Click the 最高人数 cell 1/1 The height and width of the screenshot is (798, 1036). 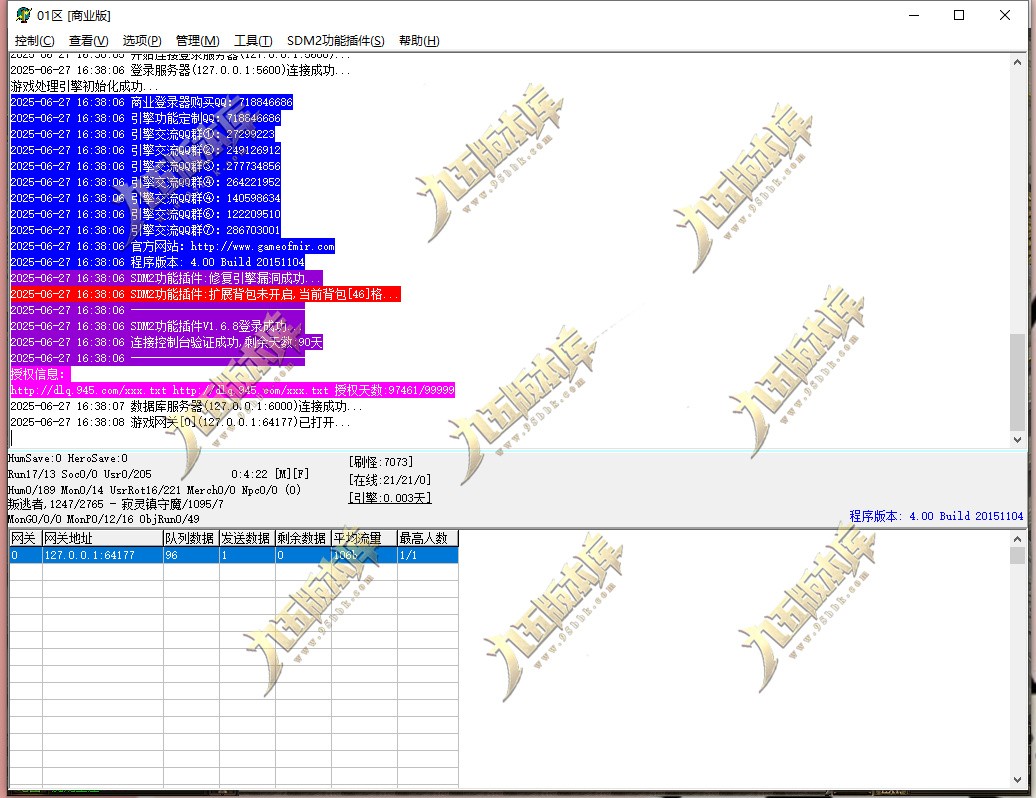coord(427,555)
